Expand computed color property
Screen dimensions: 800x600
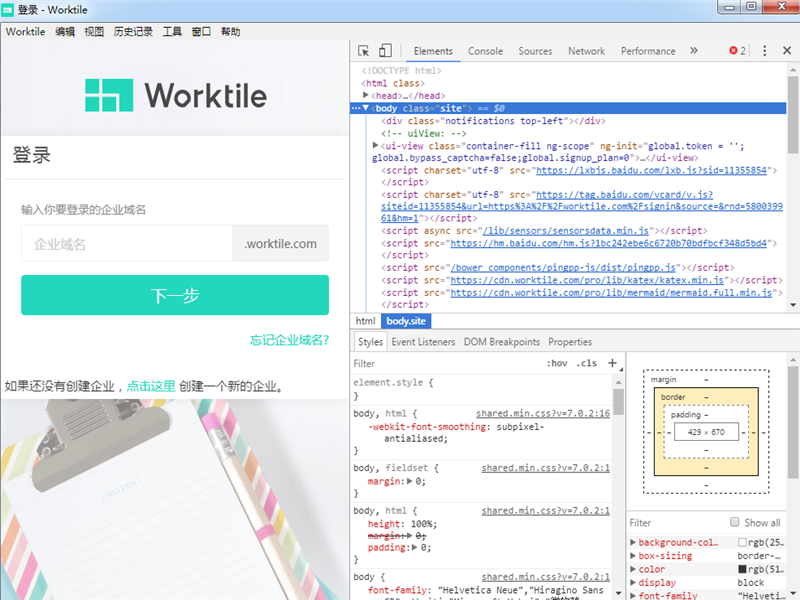[x=633, y=569]
